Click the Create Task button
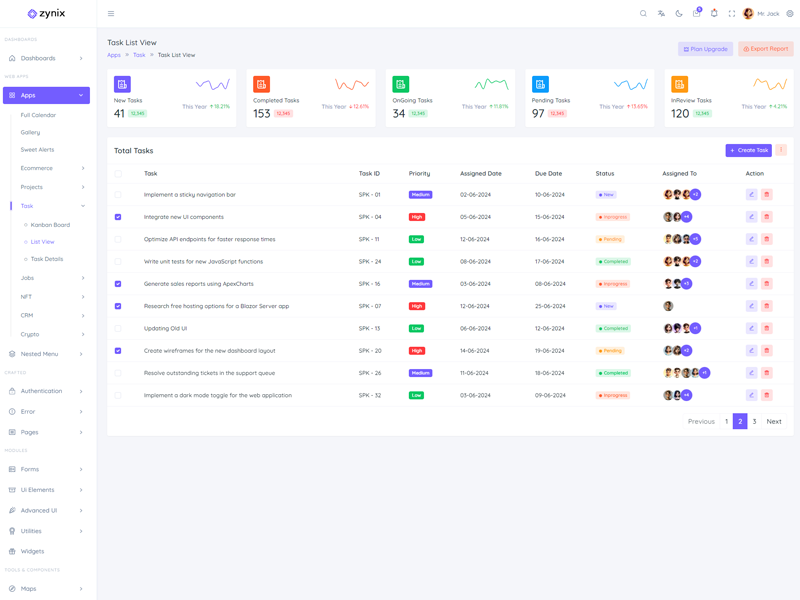This screenshot has height=600, width=800. coord(748,150)
